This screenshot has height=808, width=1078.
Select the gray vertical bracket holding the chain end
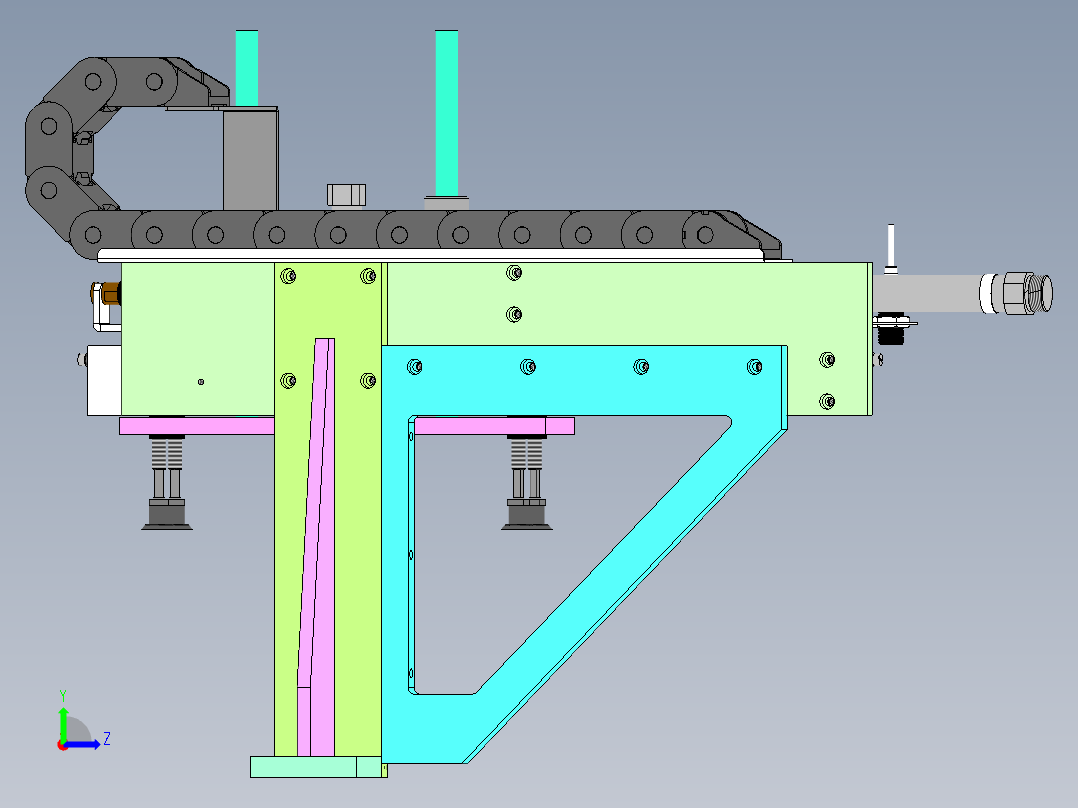point(250,159)
